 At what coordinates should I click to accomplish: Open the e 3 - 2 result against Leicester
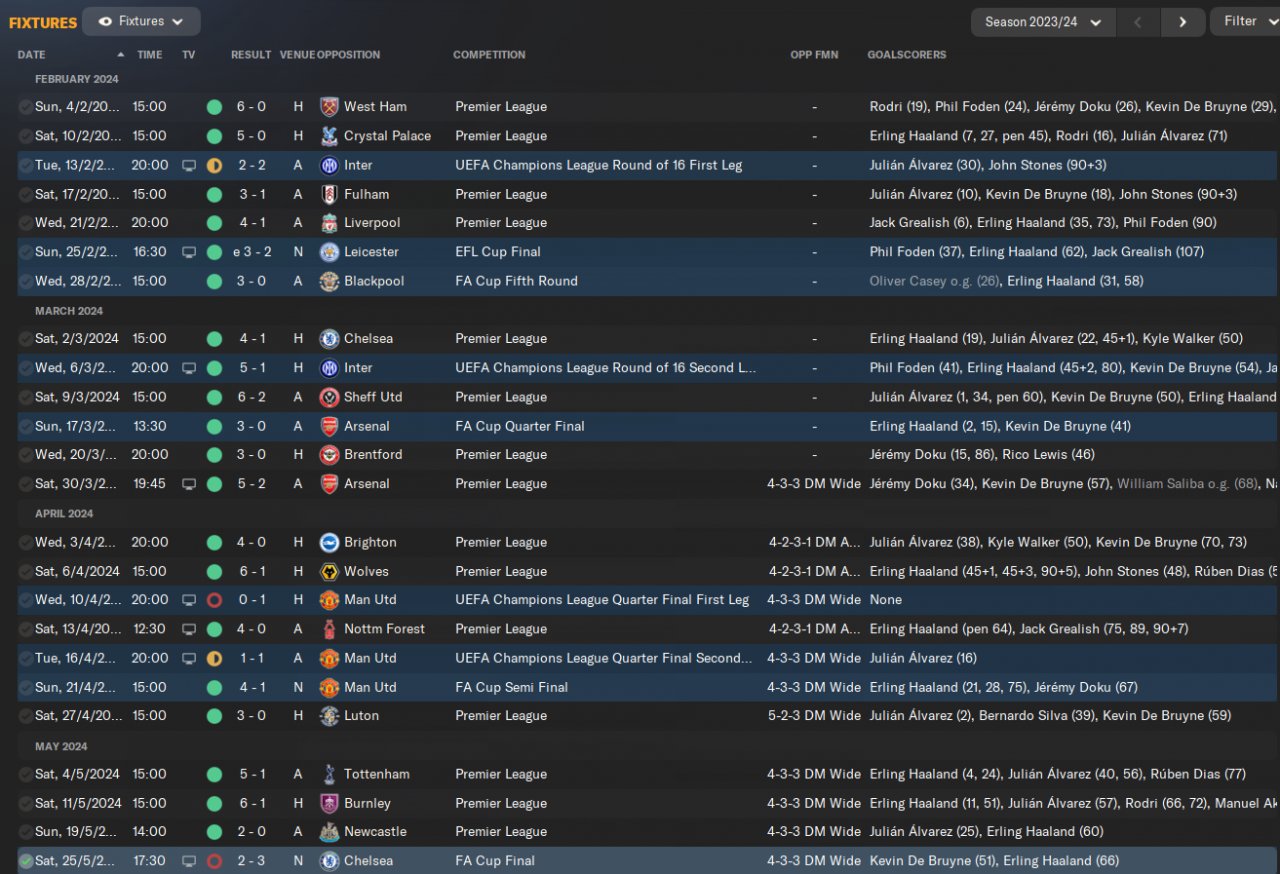(x=252, y=252)
